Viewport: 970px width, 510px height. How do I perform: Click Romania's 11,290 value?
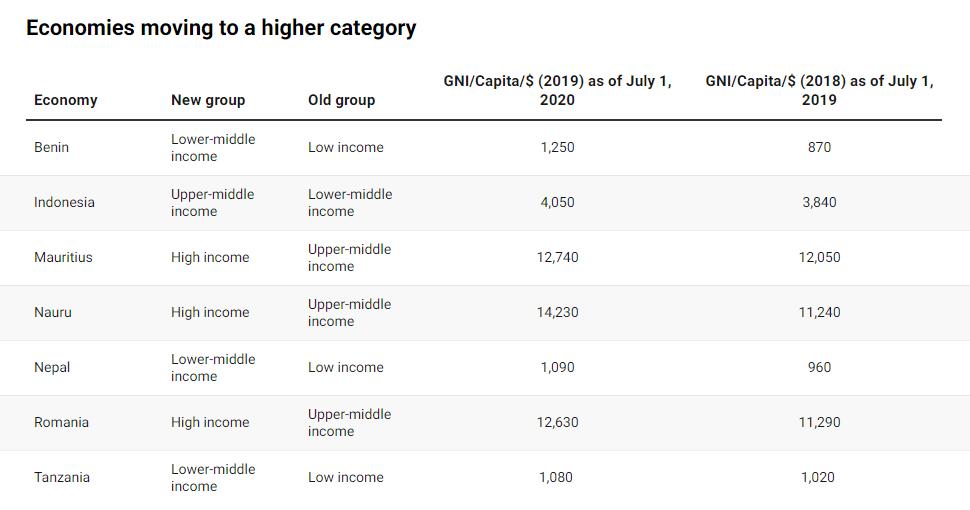click(x=819, y=423)
